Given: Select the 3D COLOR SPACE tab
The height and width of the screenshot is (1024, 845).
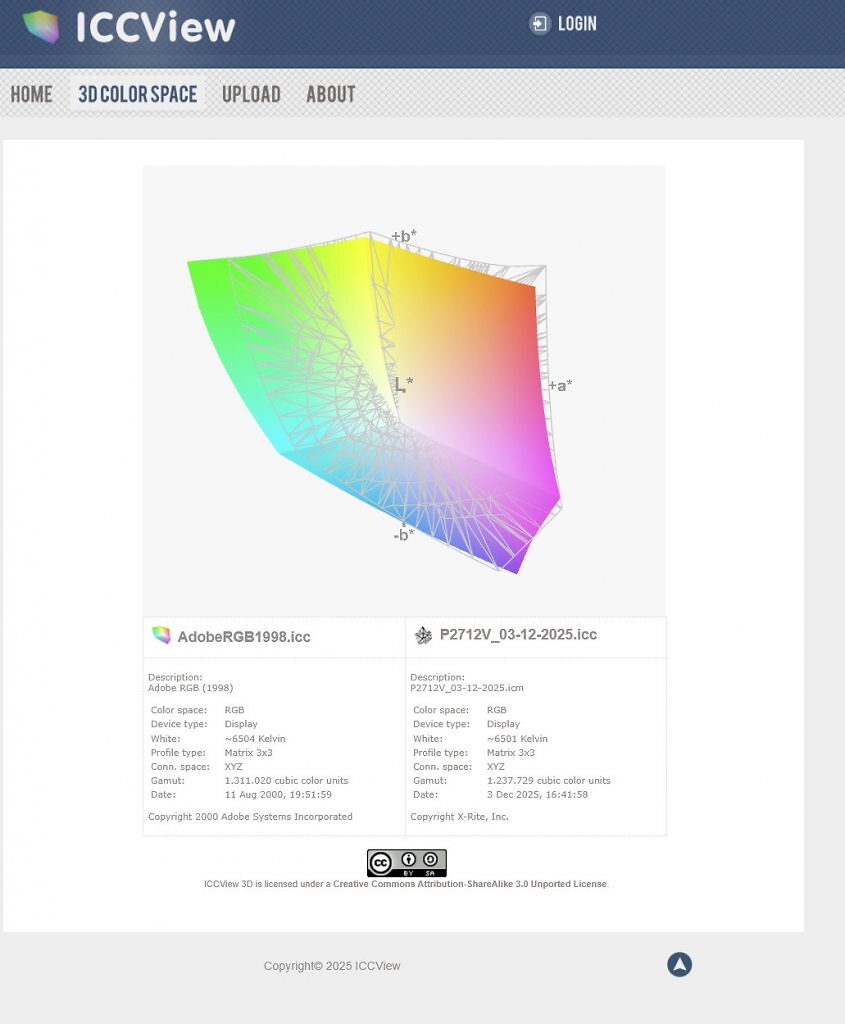Looking at the screenshot, I should (x=138, y=94).
